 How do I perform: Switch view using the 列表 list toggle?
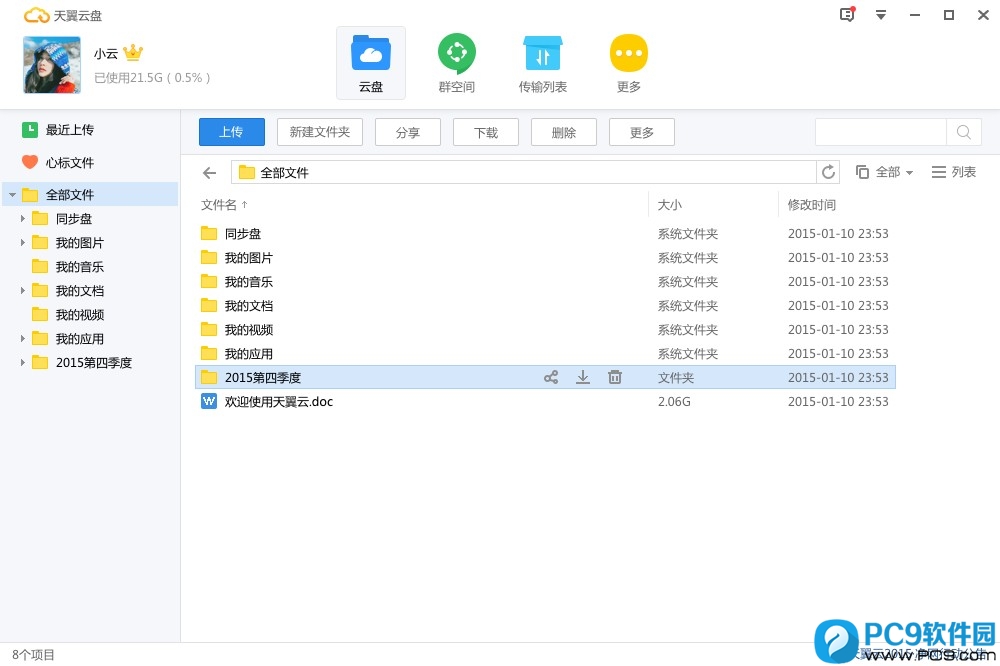click(x=953, y=172)
